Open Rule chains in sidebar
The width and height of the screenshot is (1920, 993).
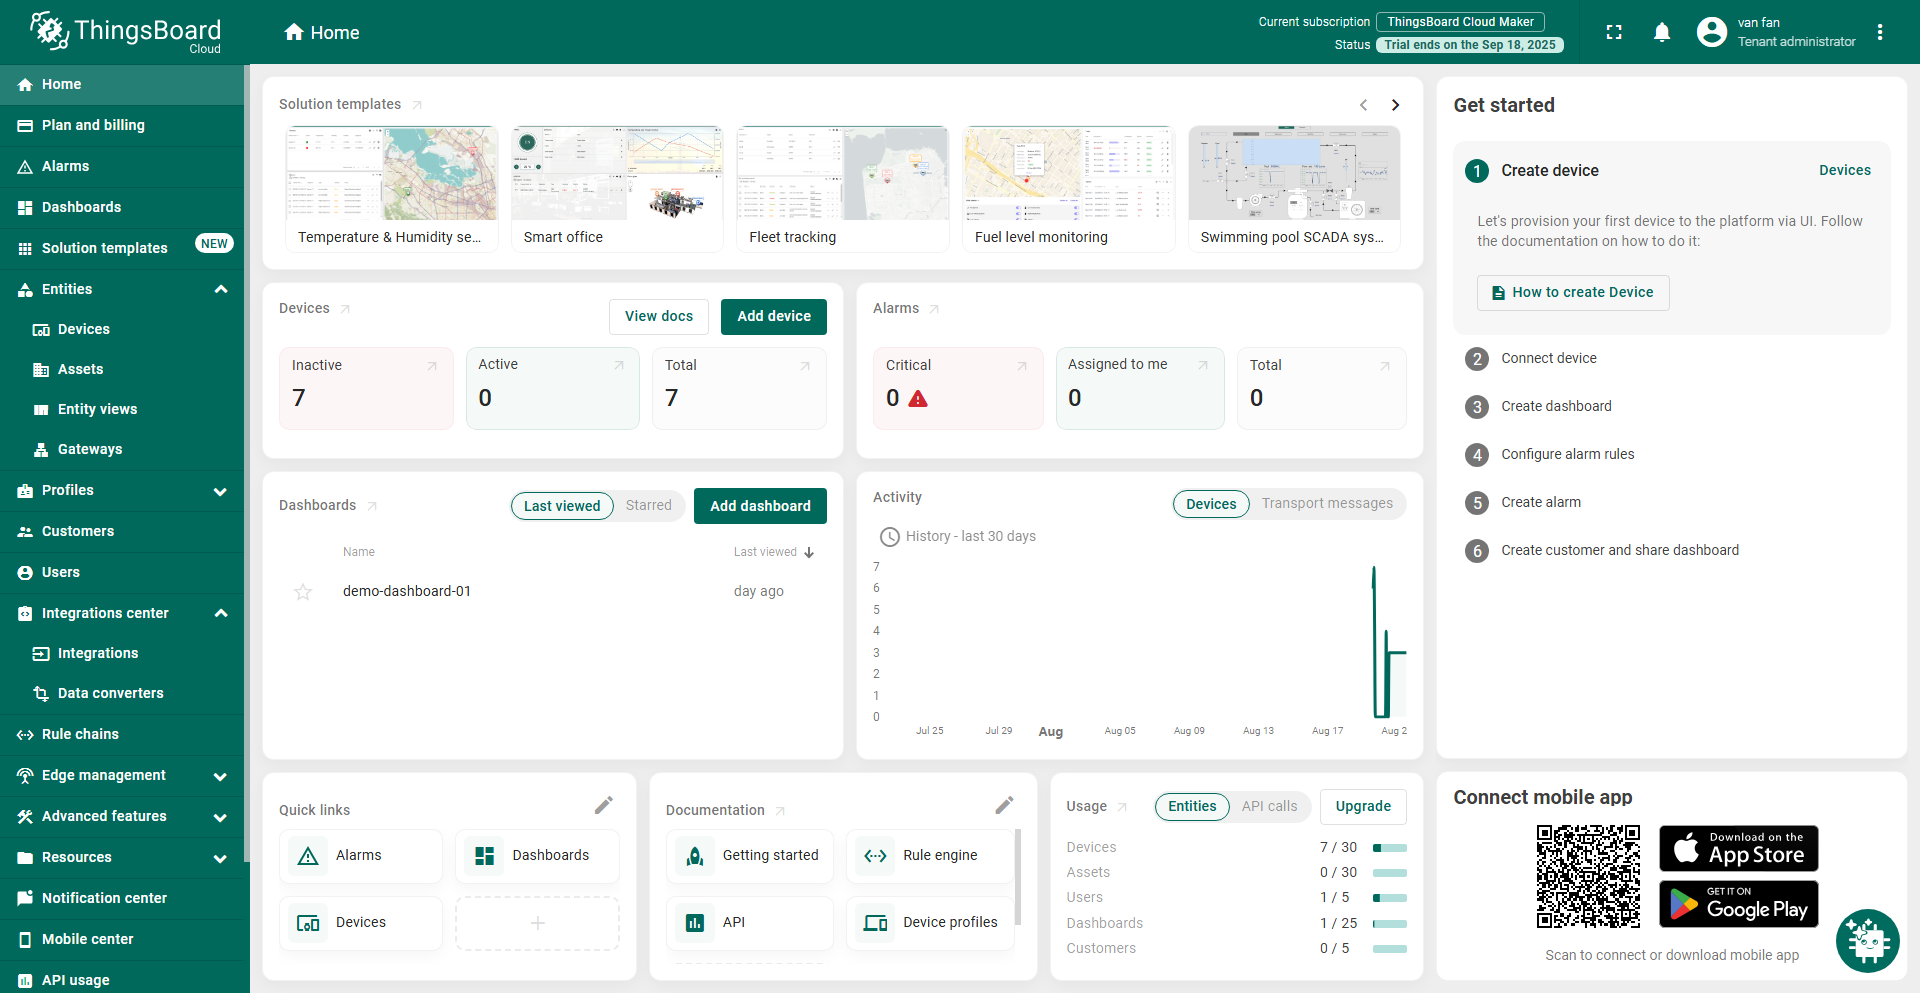tap(122, 735)
